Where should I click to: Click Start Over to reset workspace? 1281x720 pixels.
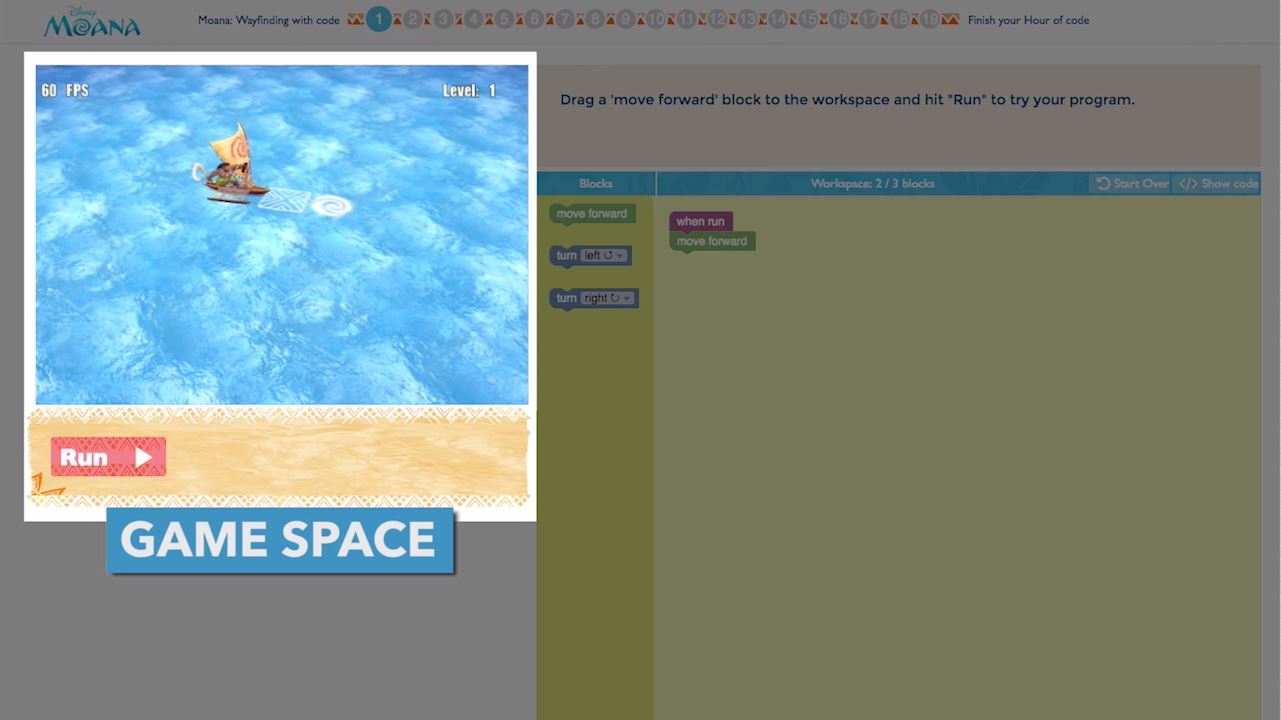click(1132, 184)
